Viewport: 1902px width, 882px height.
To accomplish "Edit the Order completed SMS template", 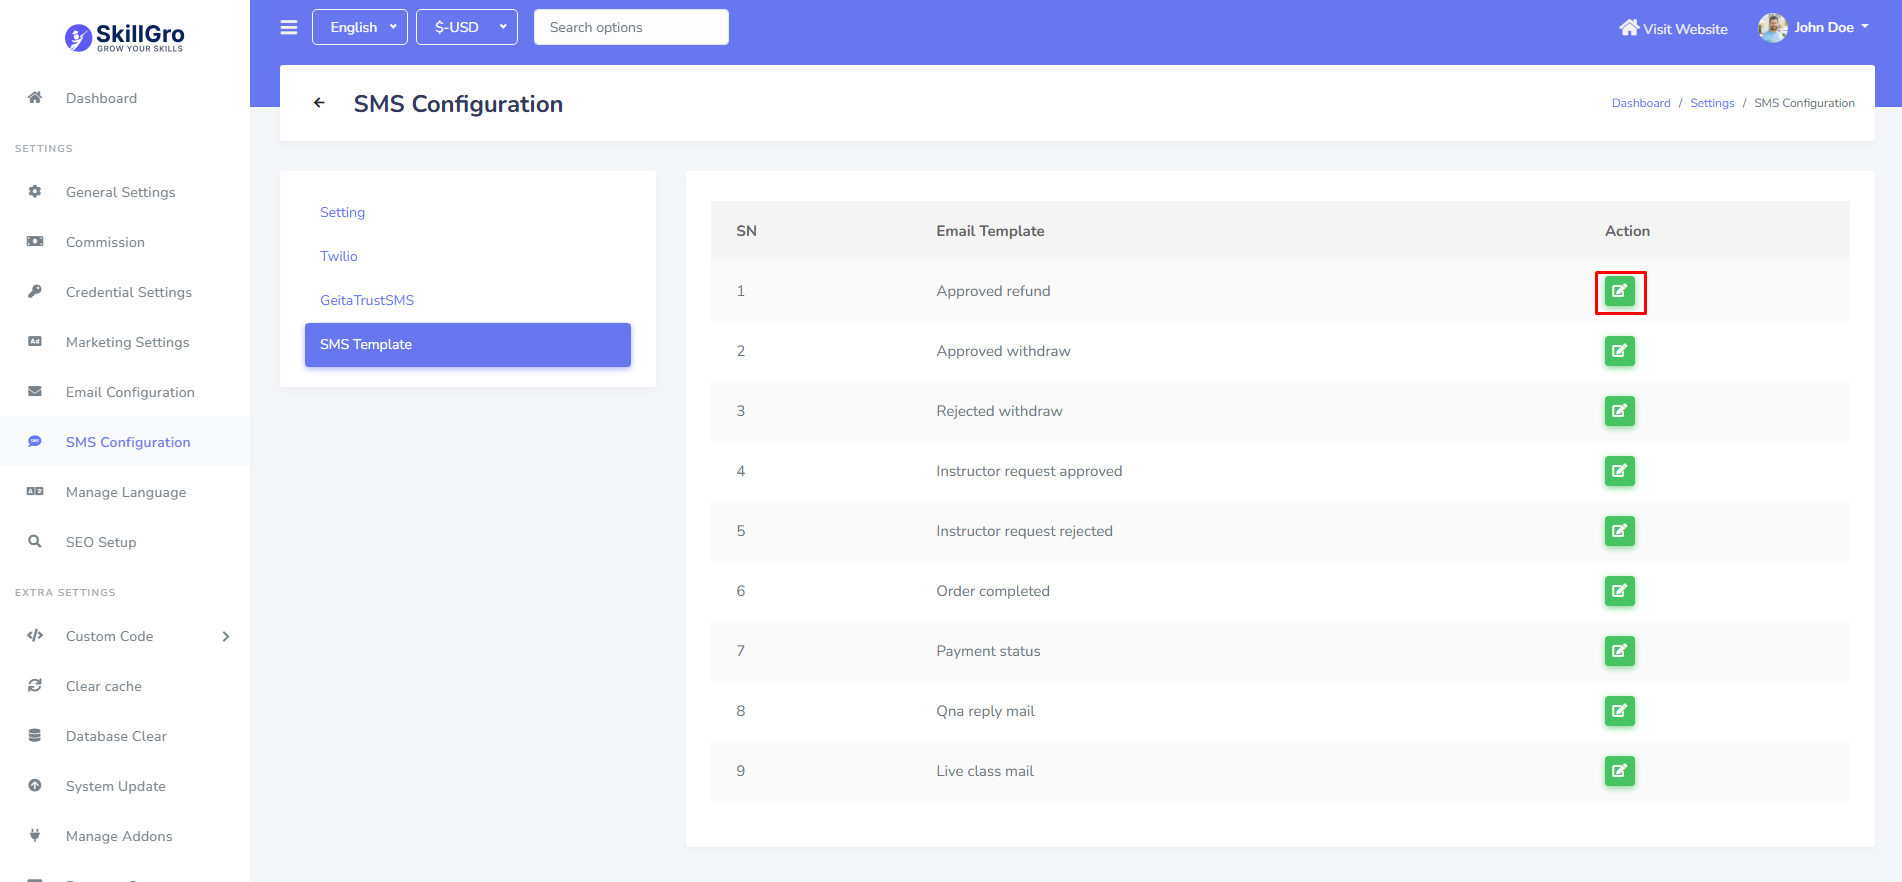I will click(1619, 591).
